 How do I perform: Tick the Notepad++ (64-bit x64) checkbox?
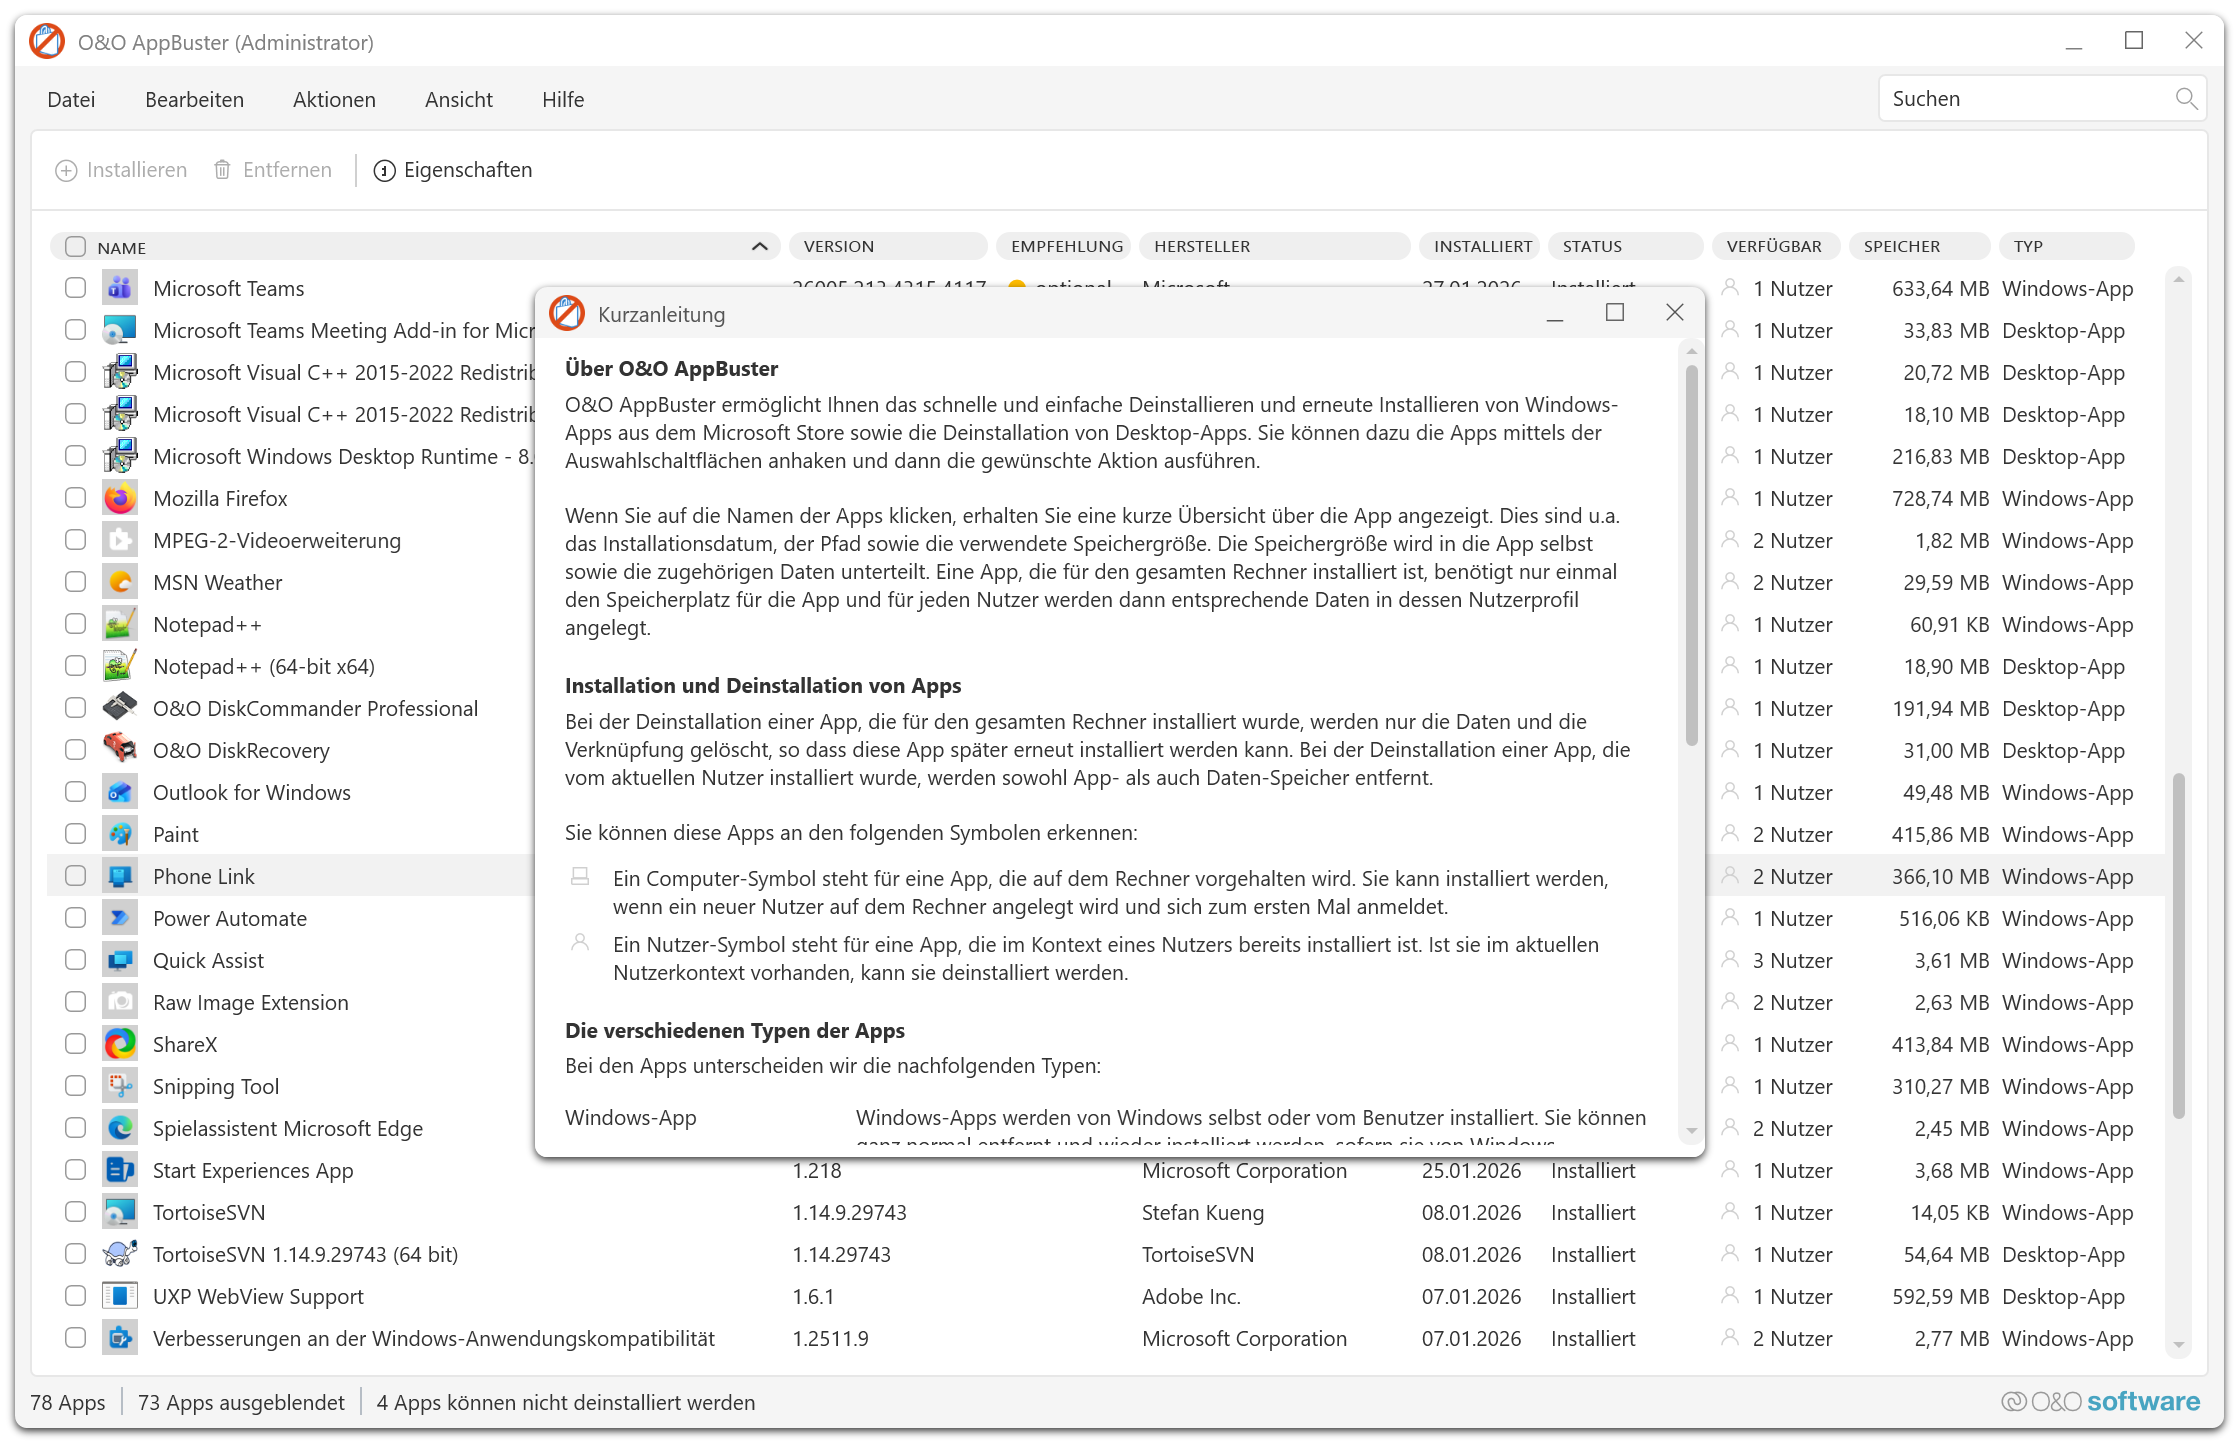pos(76,666)
